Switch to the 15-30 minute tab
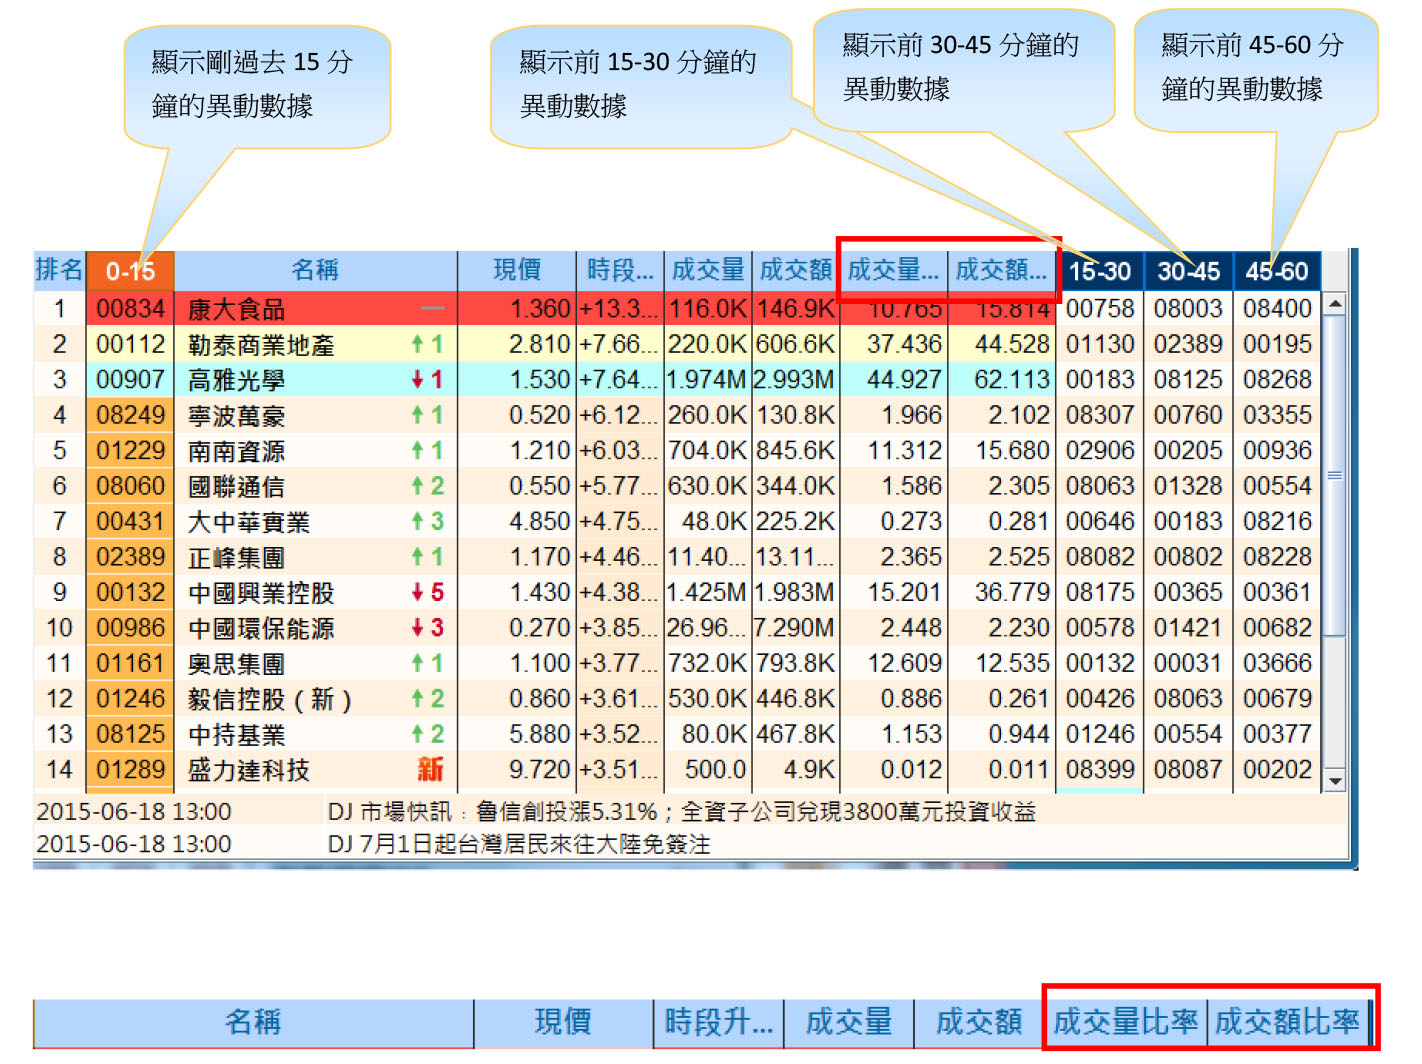 coord(1100,271)
